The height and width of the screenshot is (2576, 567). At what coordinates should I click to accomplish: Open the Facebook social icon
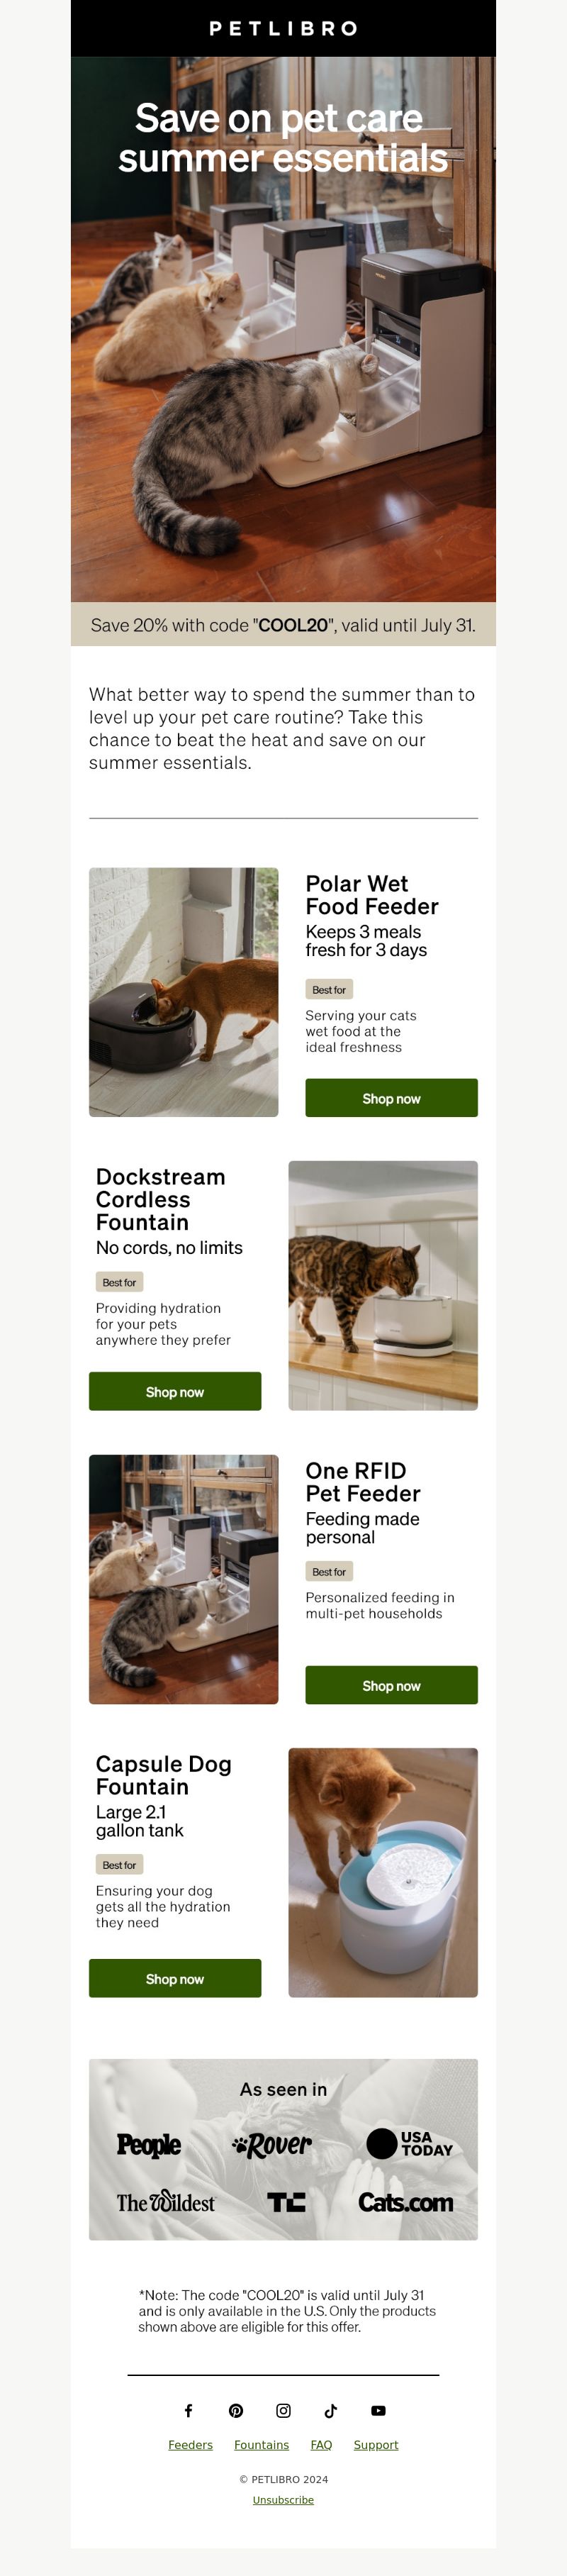188,2410
